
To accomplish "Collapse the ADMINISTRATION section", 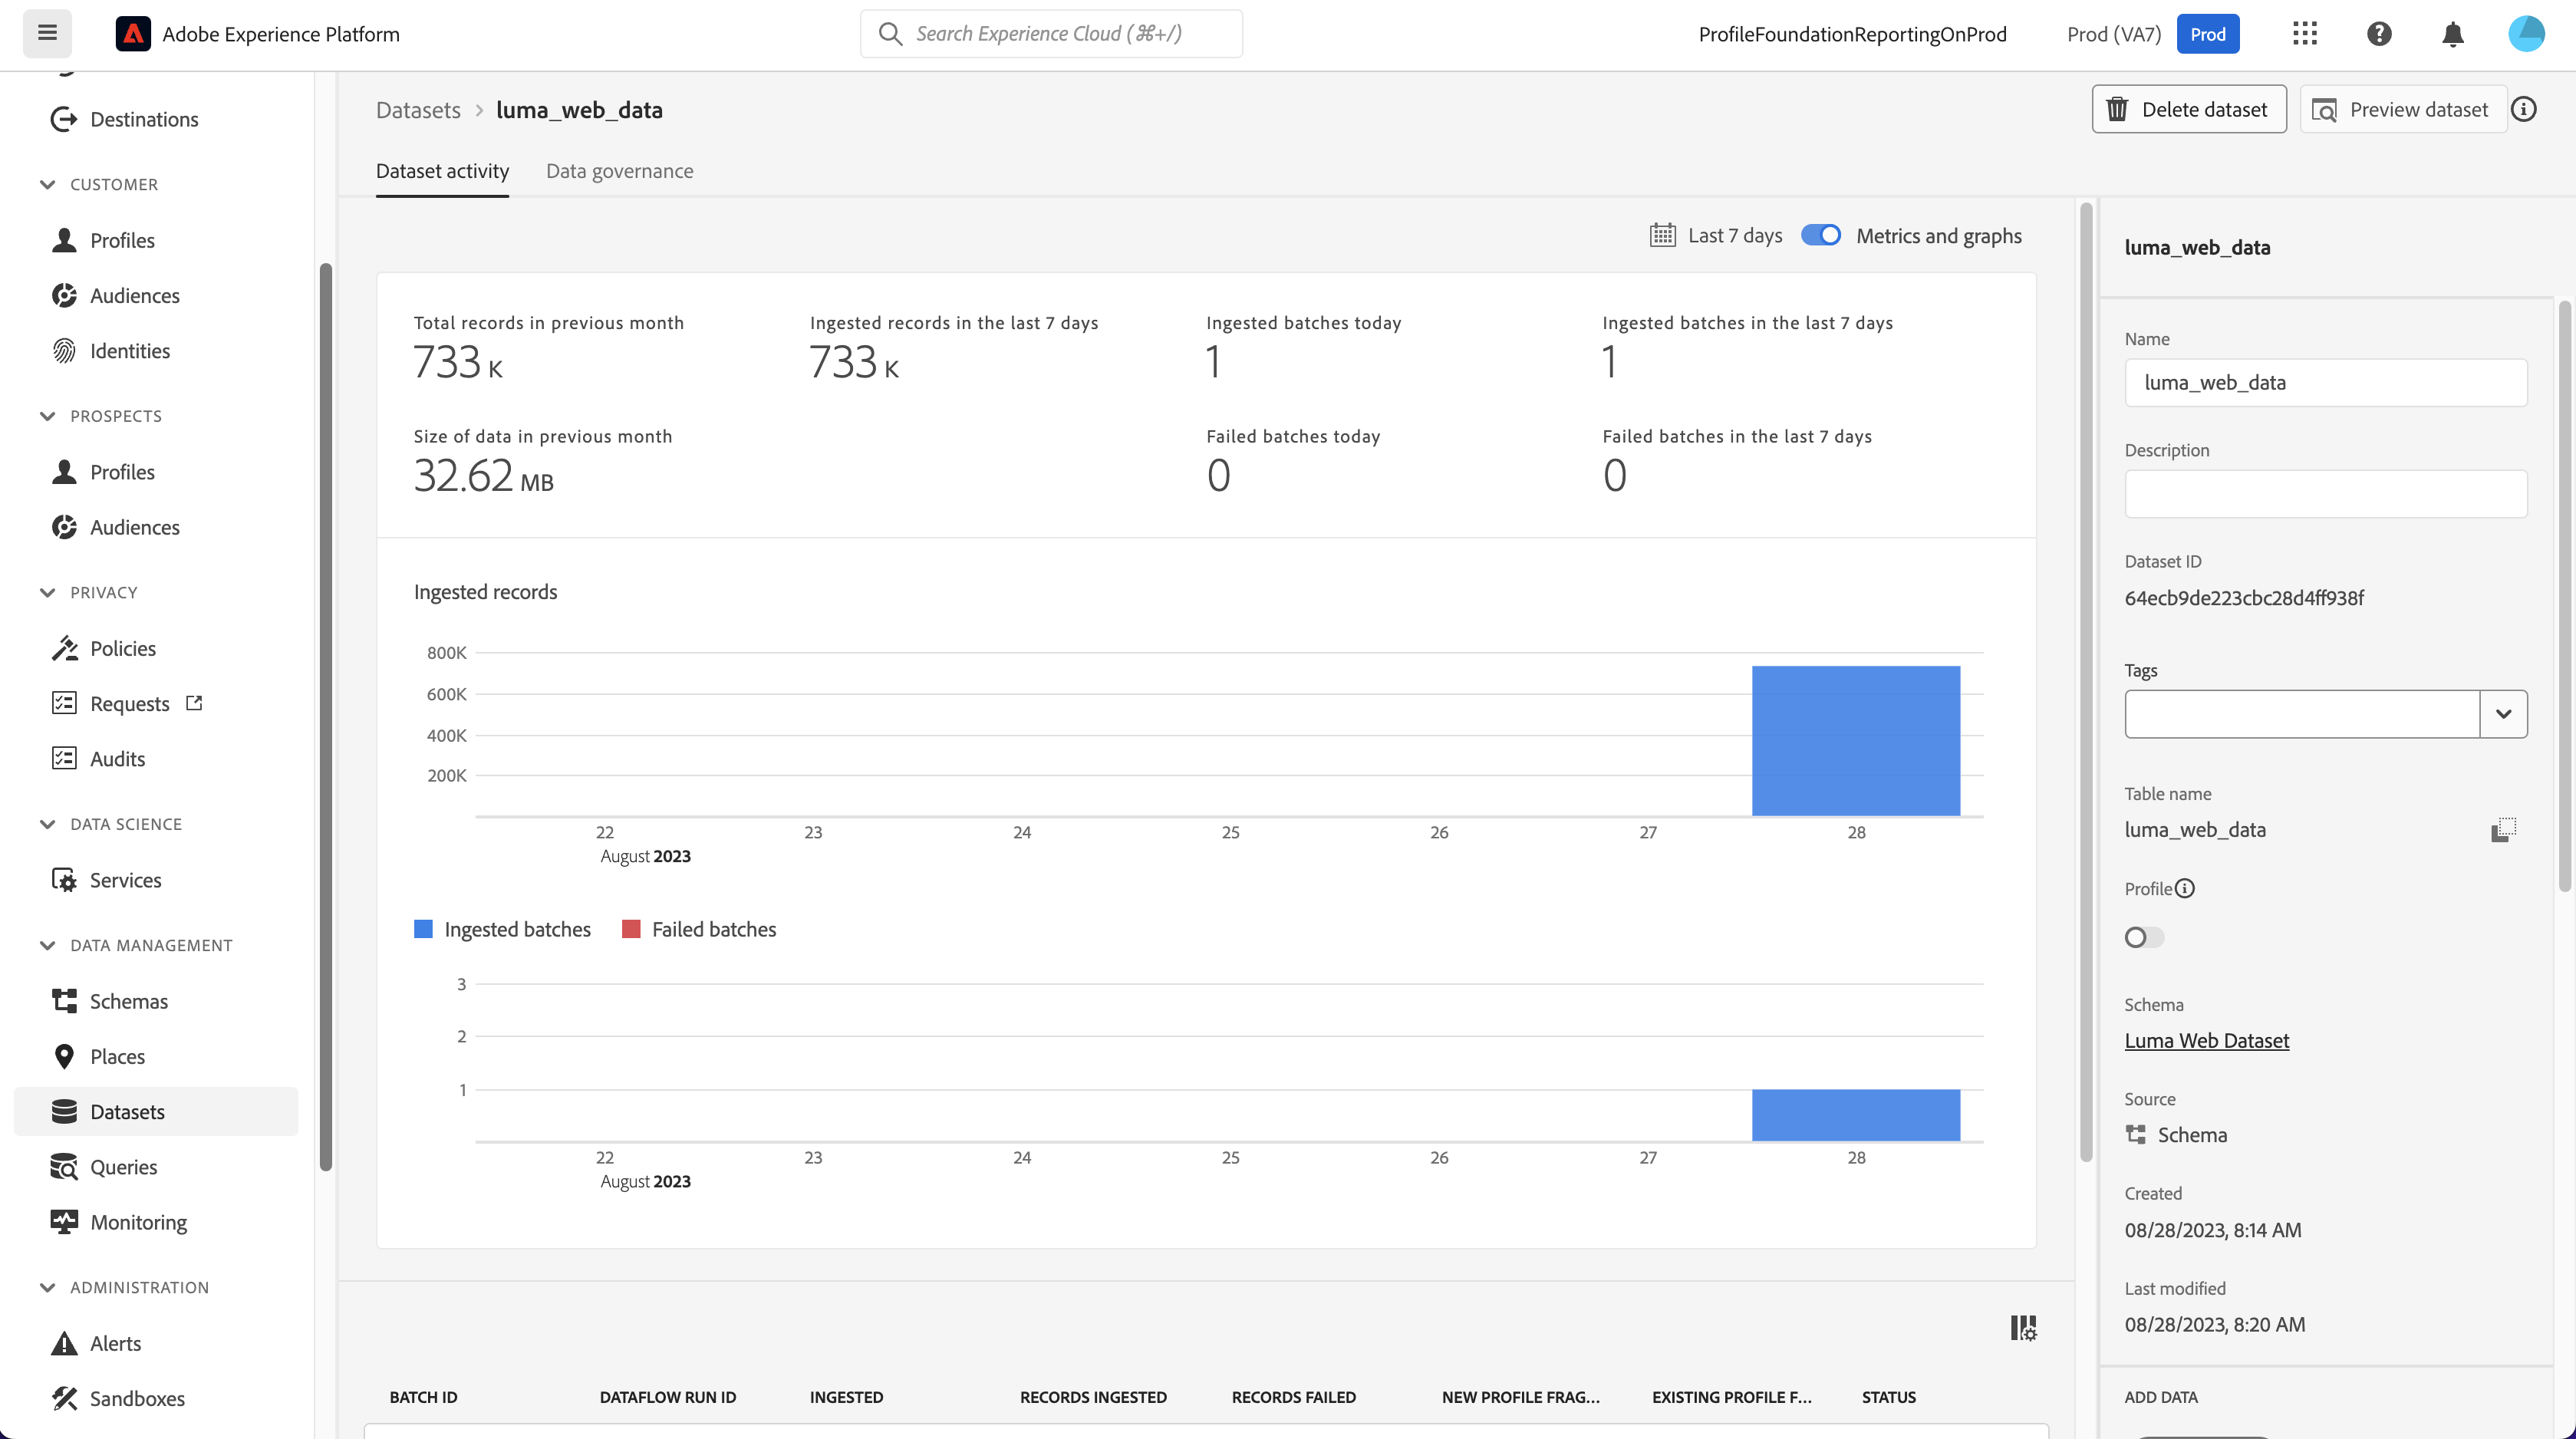I will [x=47, y=1287].
